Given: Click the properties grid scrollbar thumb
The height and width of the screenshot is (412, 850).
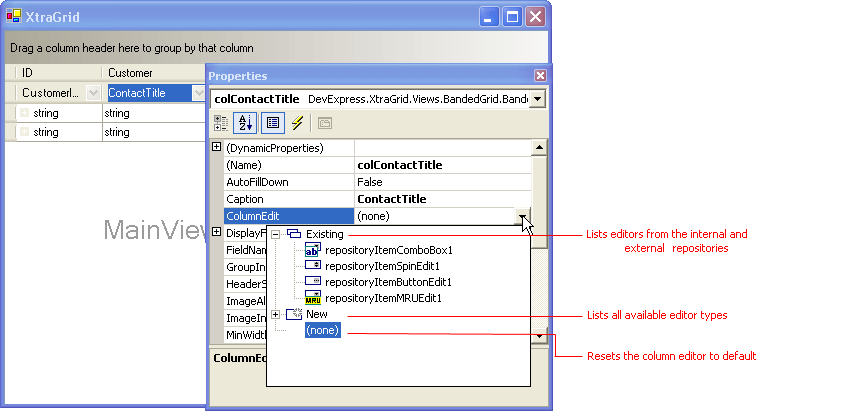Looking at the screenshot, I should (x=539, y=202).
